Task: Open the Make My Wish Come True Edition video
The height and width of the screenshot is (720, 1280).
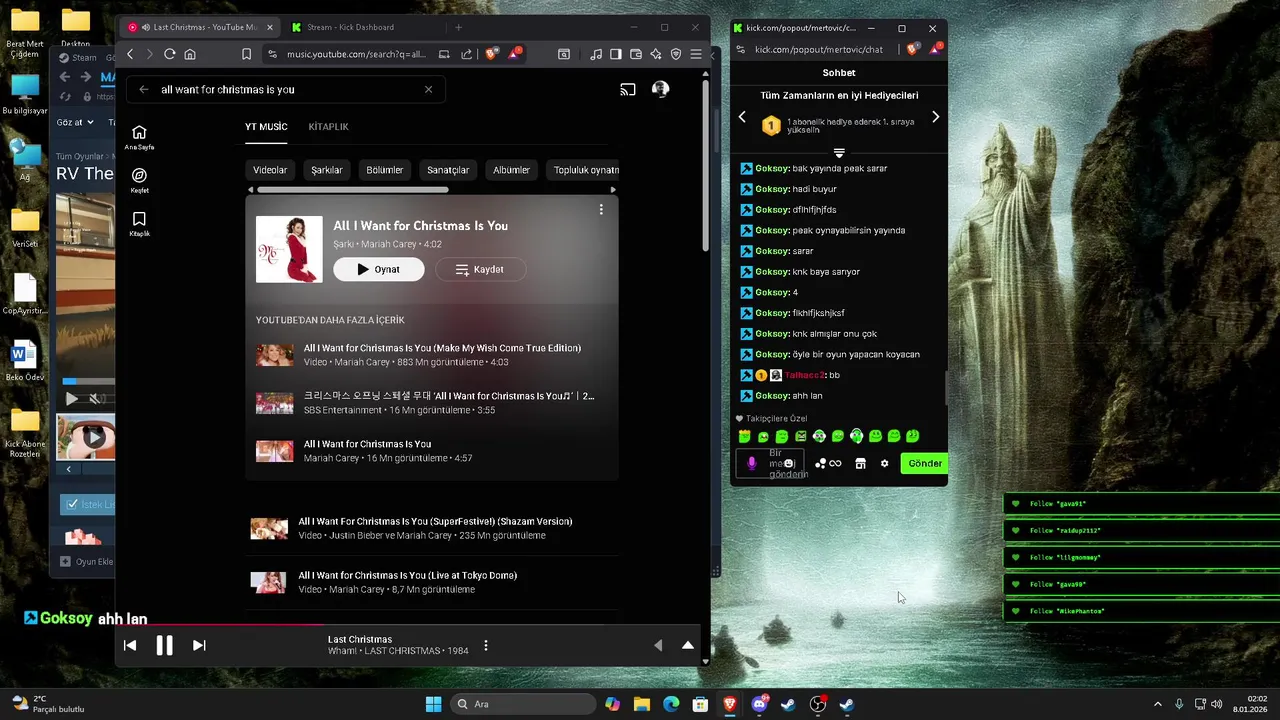Action: coord(442,348)
